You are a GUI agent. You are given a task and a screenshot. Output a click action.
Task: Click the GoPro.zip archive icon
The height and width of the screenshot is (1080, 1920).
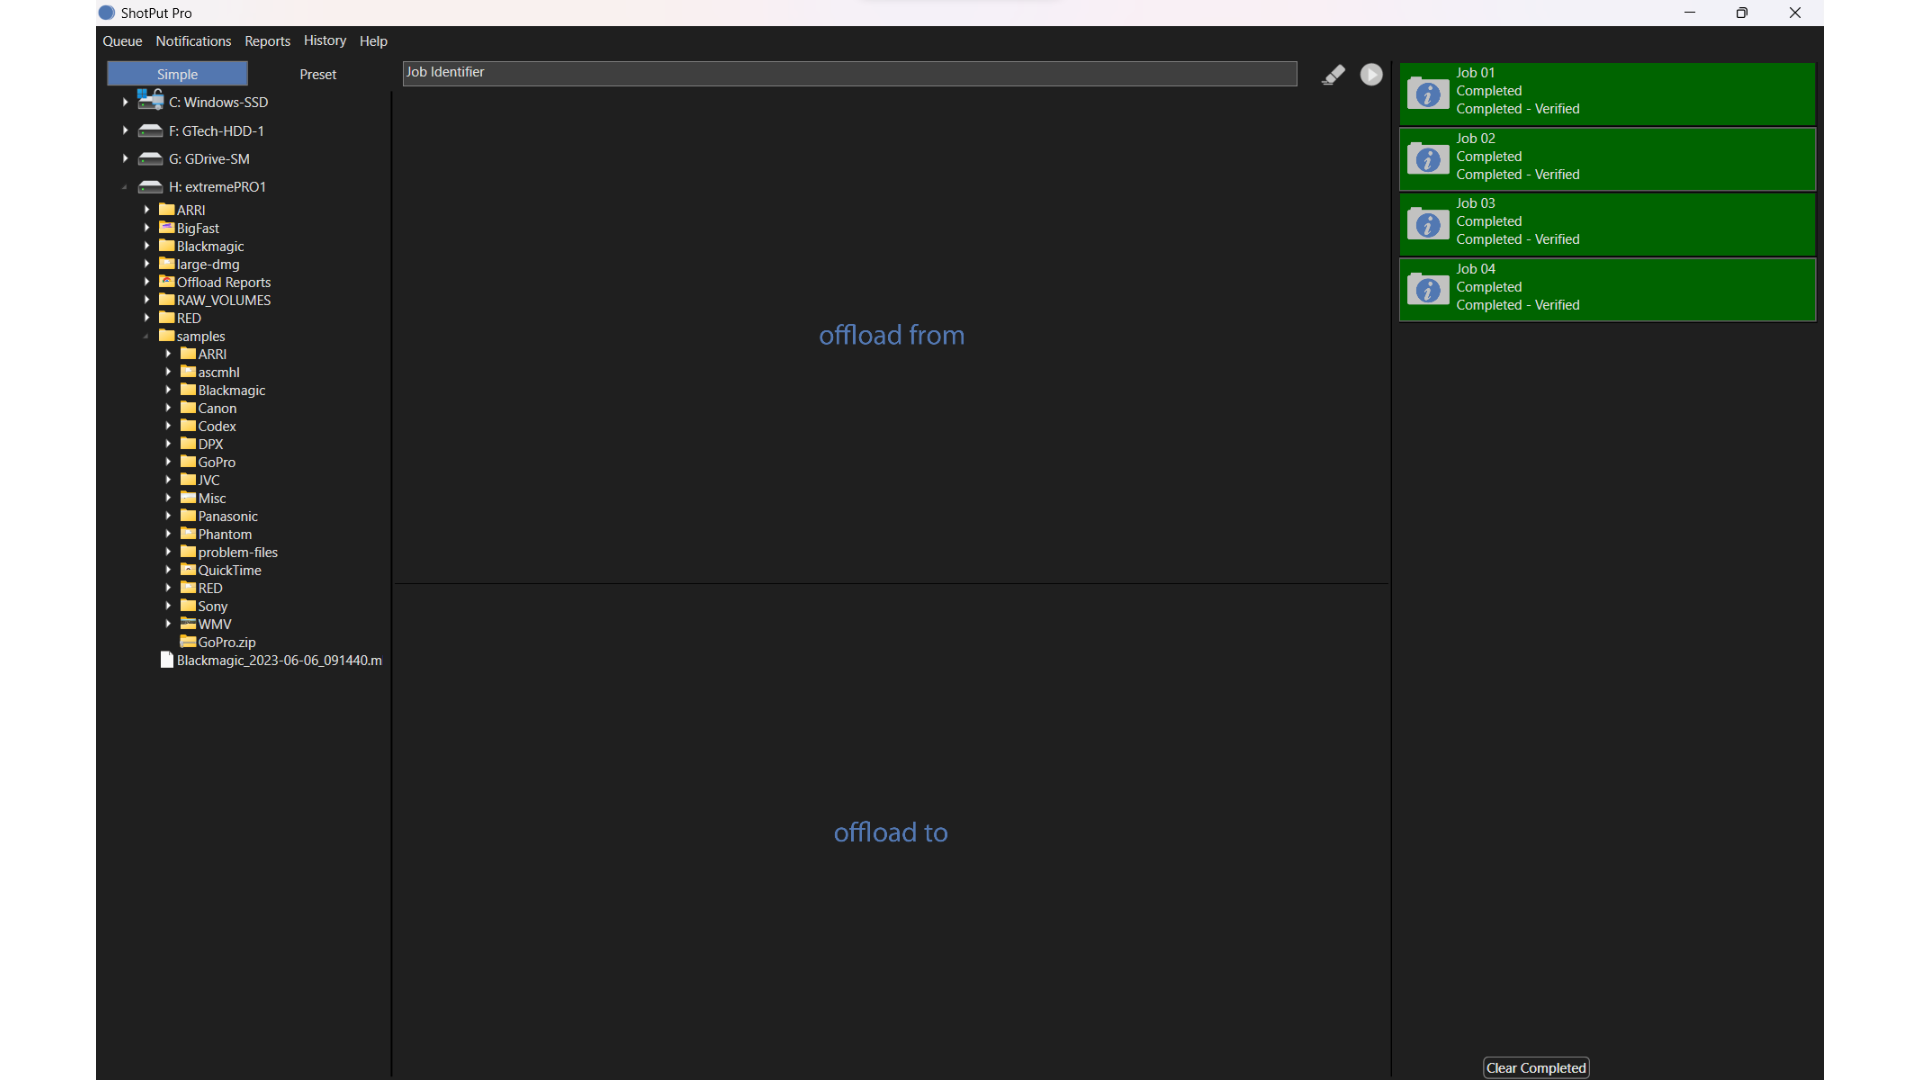click(188, 642)
